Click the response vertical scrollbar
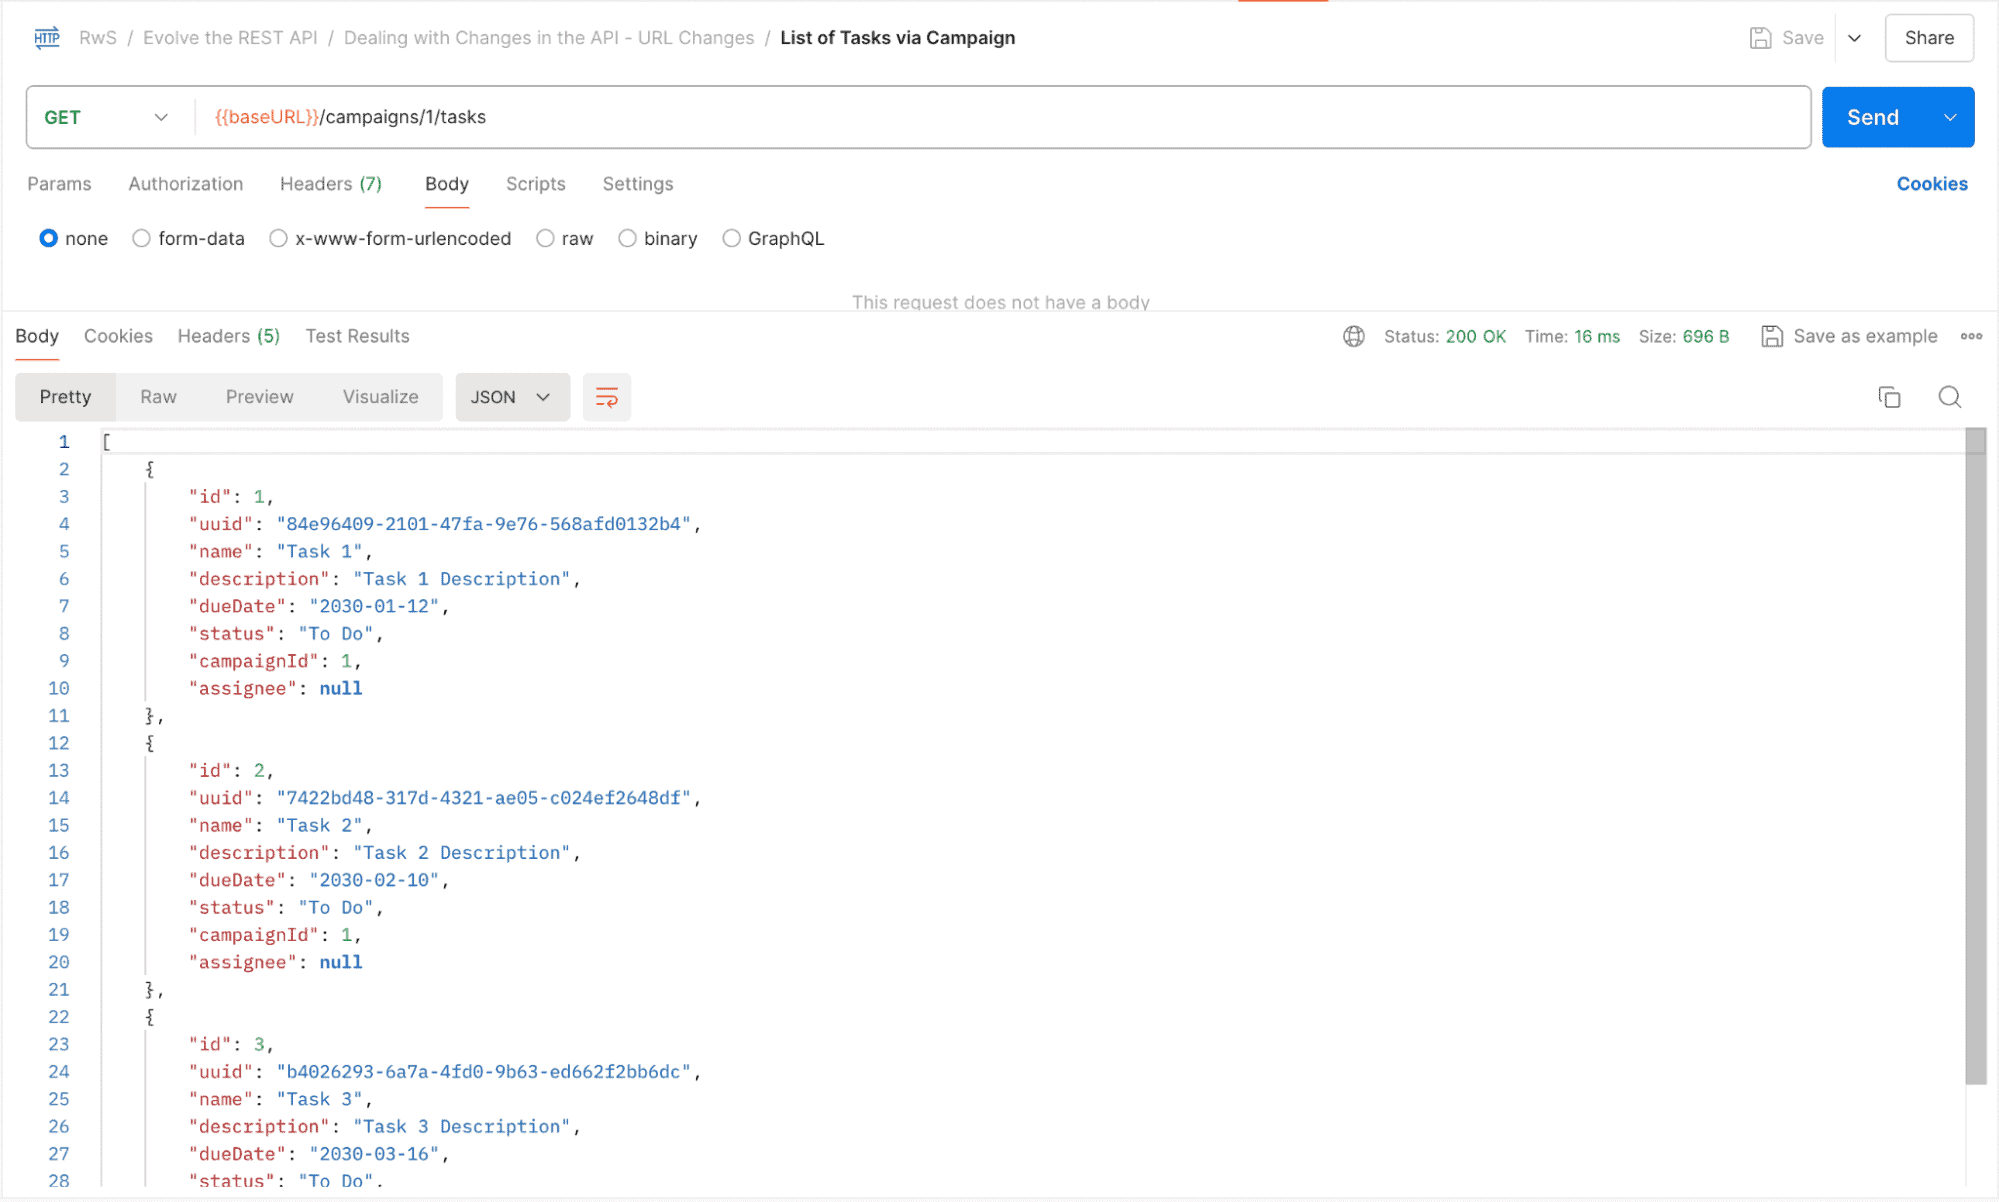 1975,756
